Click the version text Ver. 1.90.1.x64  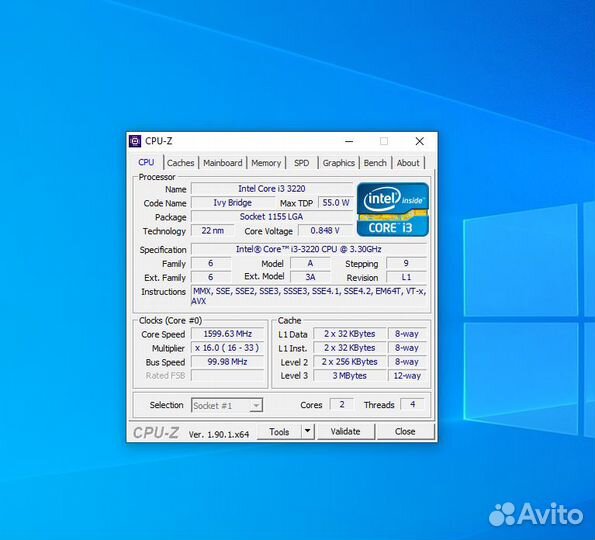(219, 435)
